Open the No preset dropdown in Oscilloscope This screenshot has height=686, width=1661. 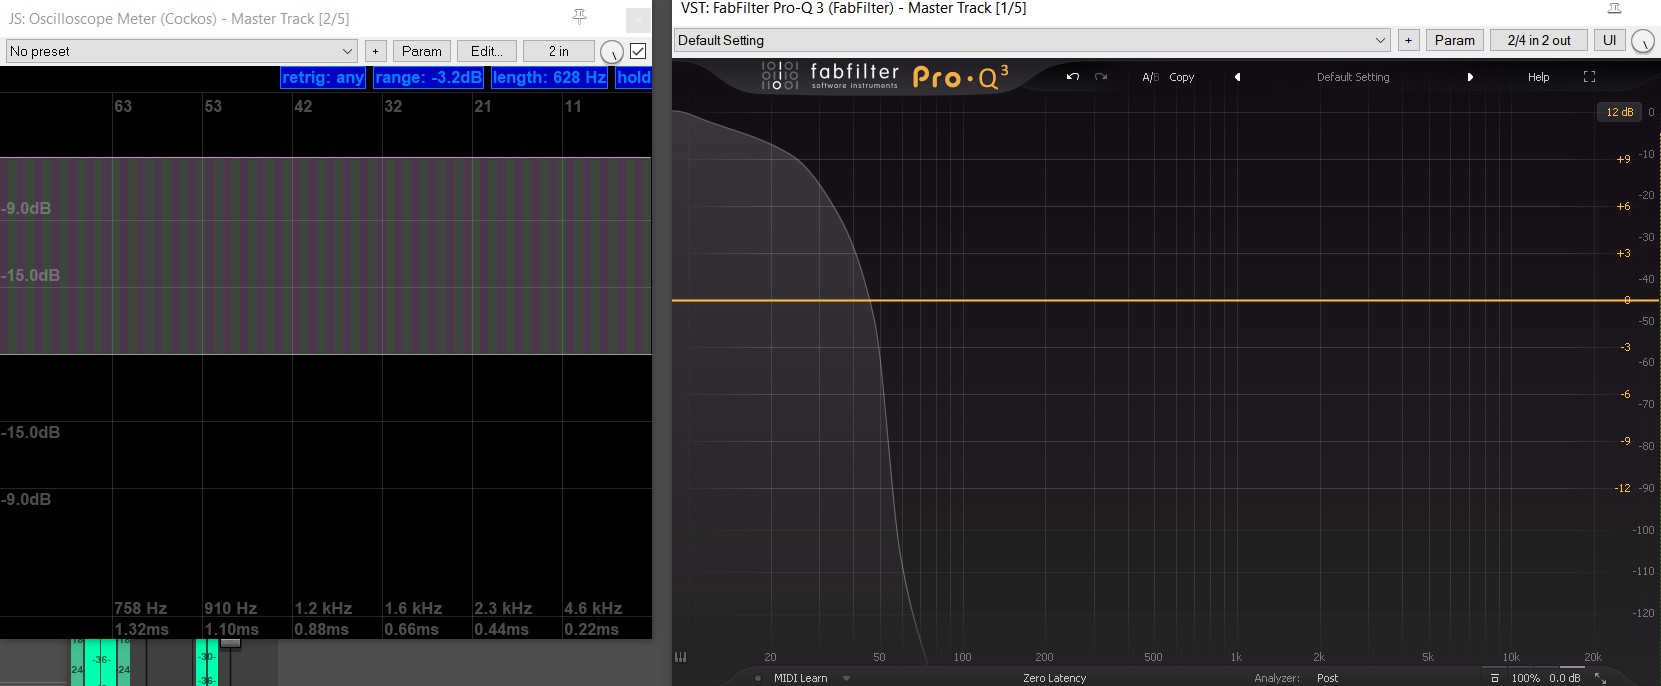[181, 51]
